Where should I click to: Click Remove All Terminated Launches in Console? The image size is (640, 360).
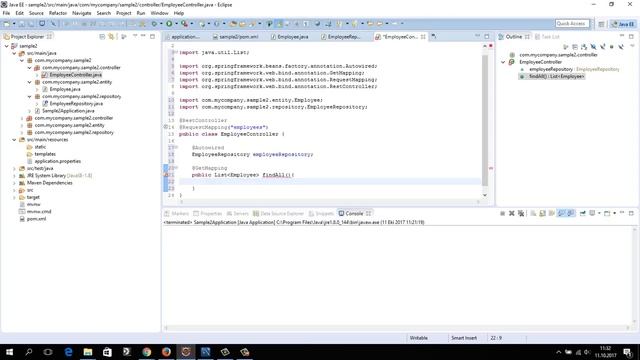[521, 213]
